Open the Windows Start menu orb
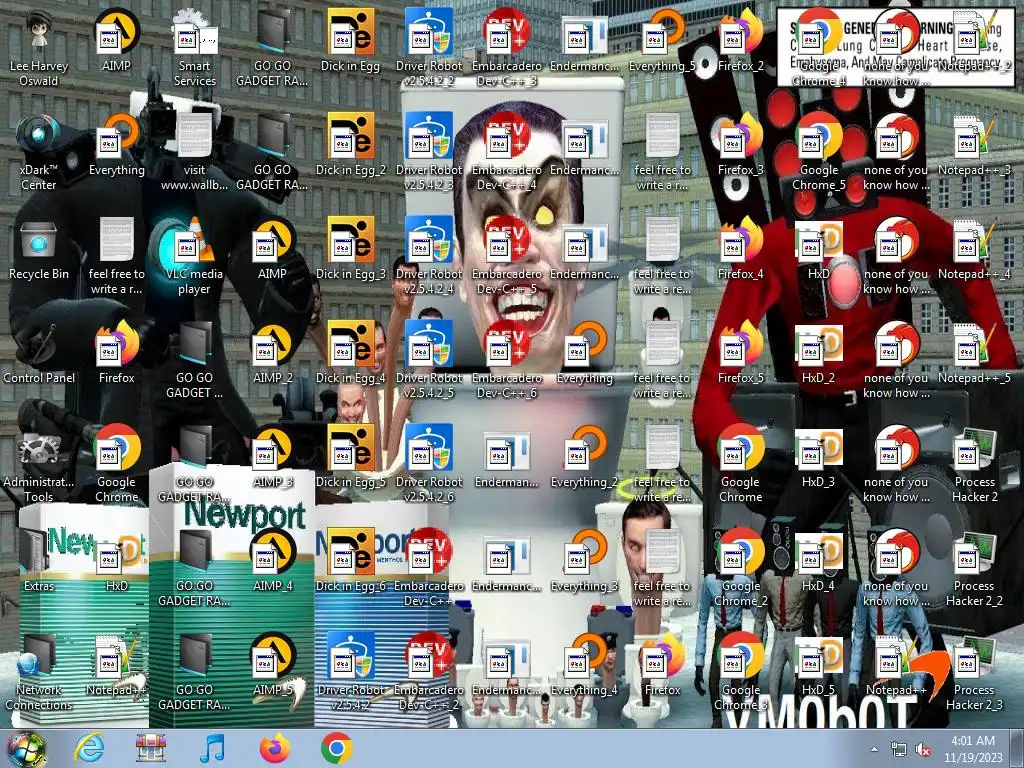The image size is (1024, 768). 26,749
